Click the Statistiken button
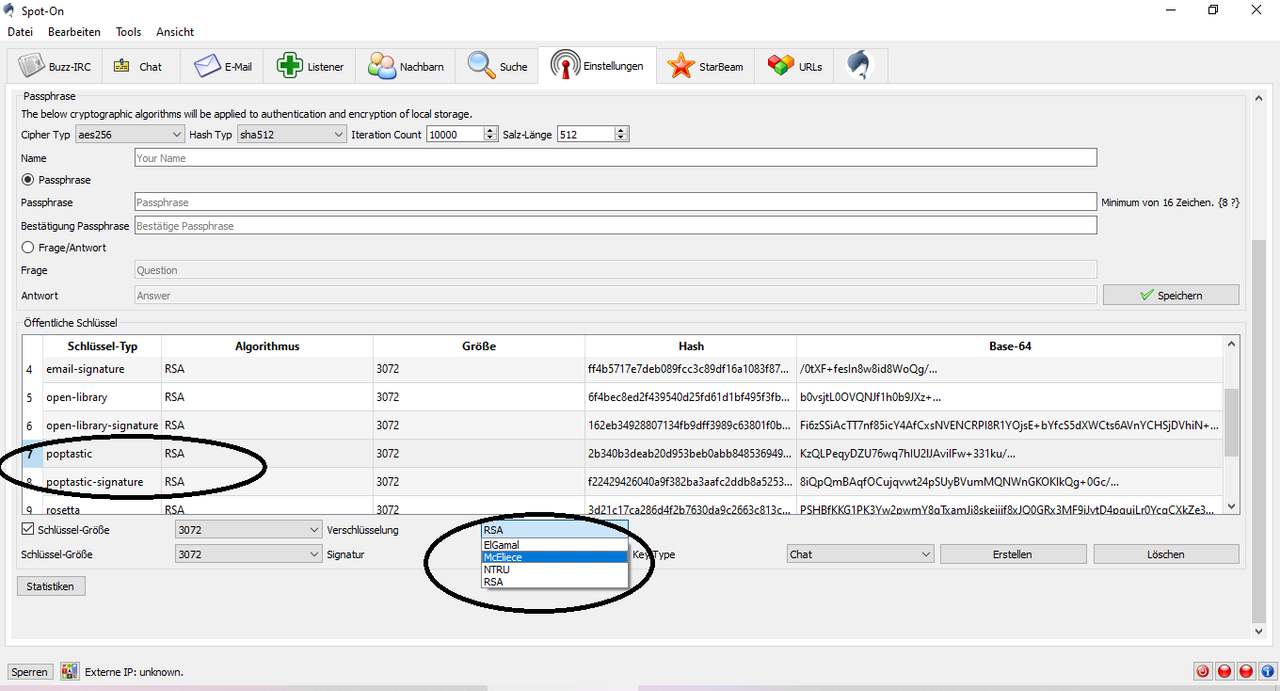This screenshot has width=1280, height=691. click(x=51, y=586)
